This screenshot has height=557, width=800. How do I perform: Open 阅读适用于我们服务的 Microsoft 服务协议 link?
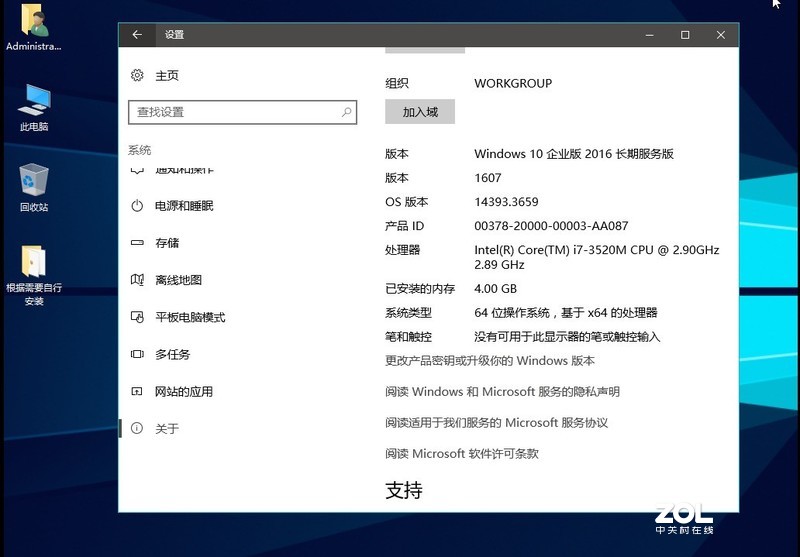coord(496,422)
